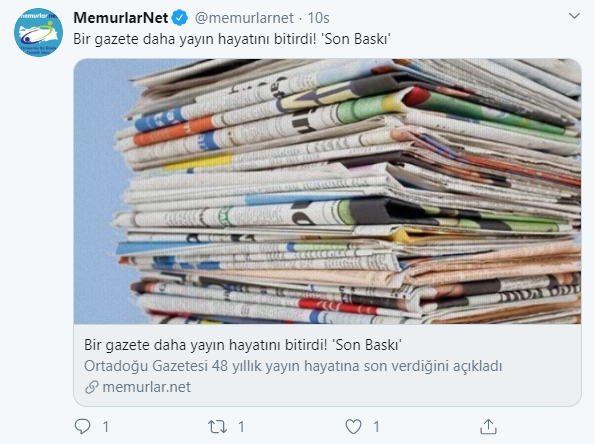Click the Ortadoğu Gazetesi description line
Image resolution: width=595 pixels, height=444 pixels.
(x=293, y=366)
